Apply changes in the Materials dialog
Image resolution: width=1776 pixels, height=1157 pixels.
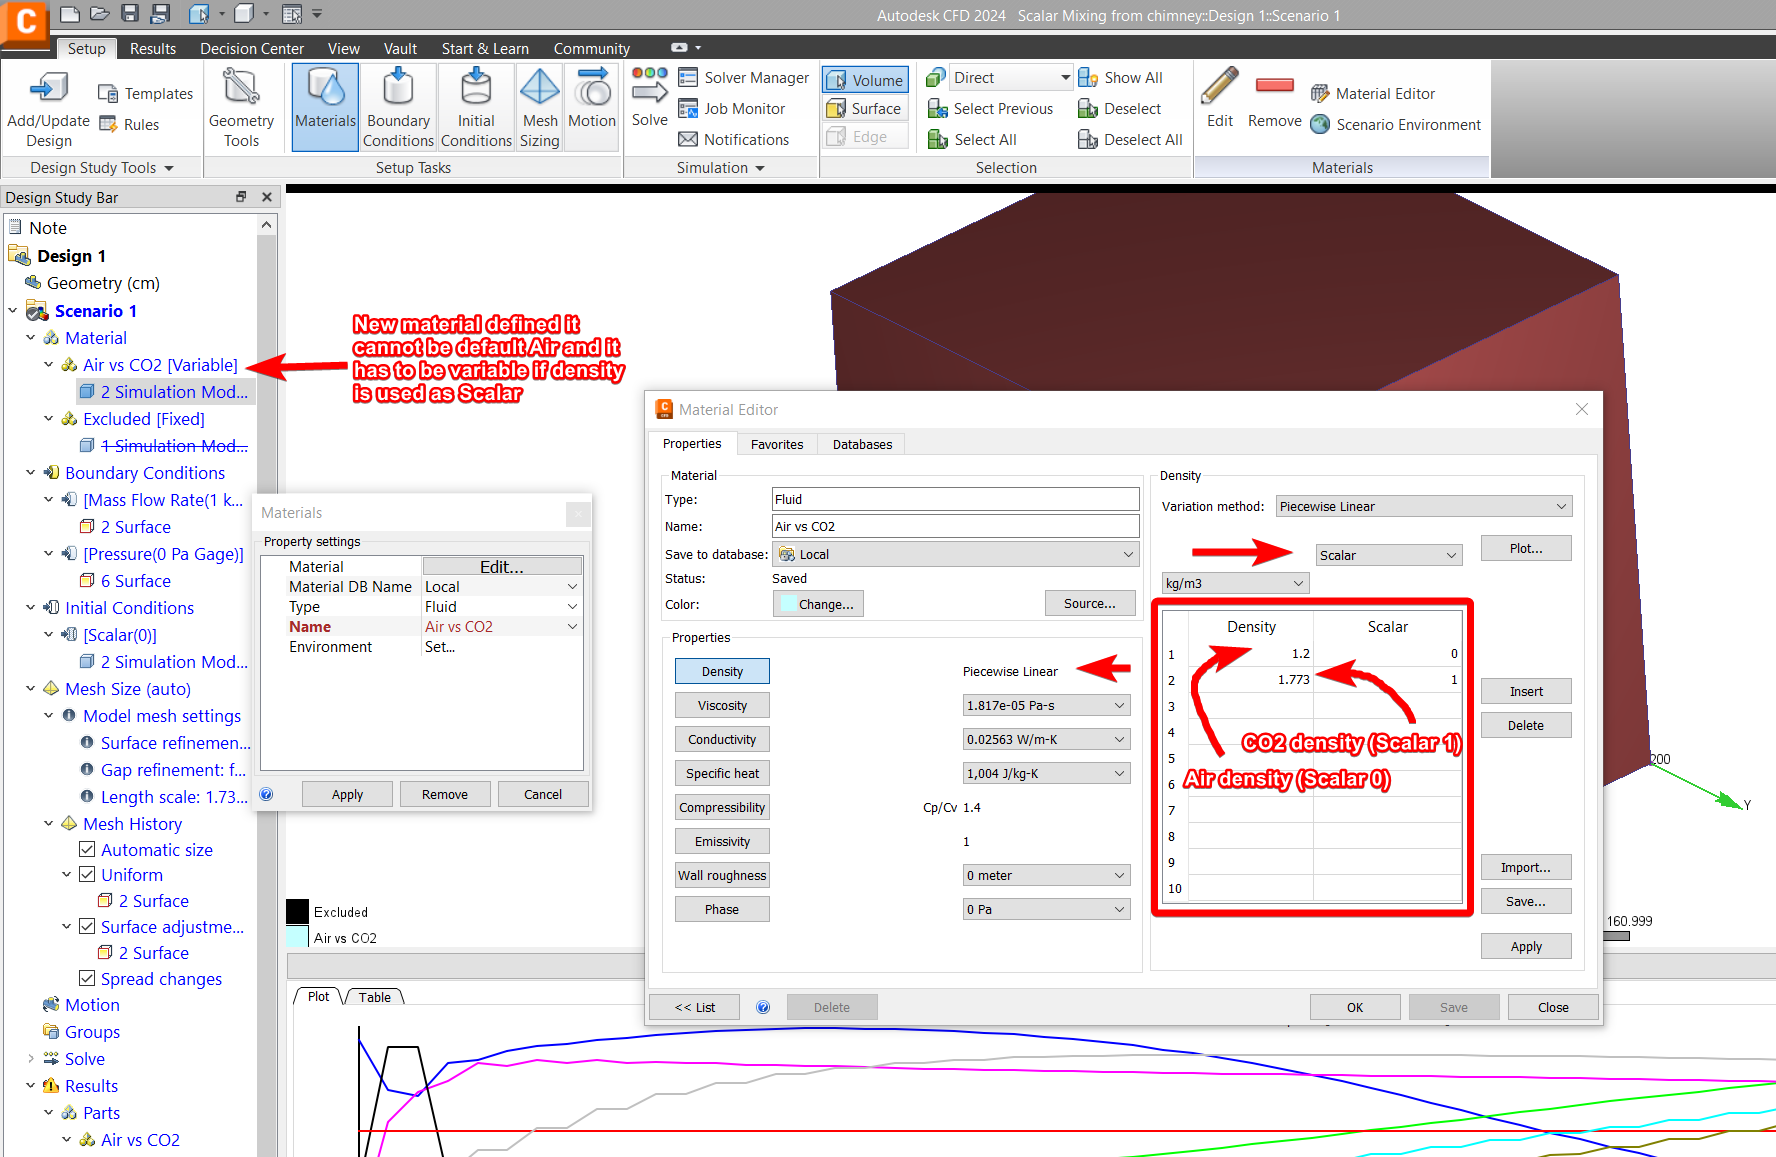coord(347,793)
